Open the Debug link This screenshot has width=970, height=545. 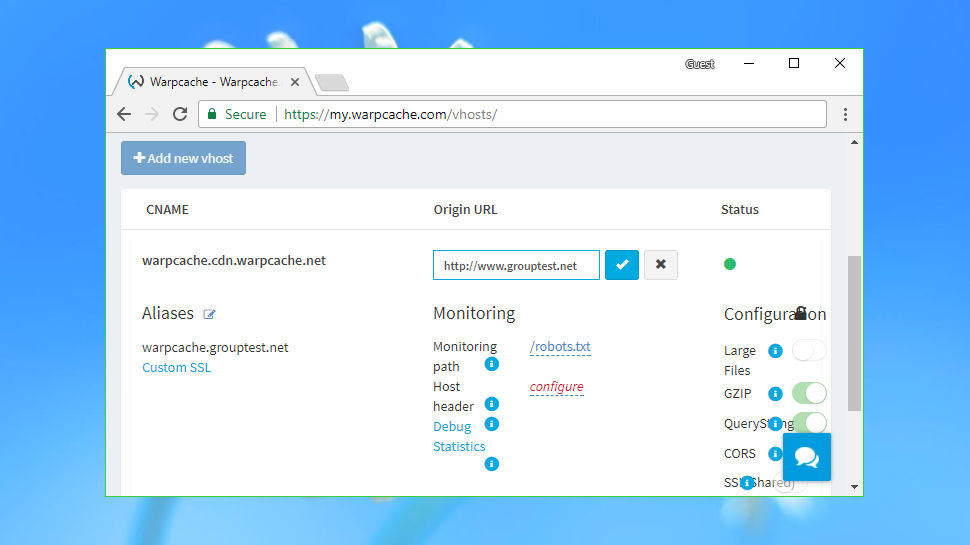(x=452, y=426)
